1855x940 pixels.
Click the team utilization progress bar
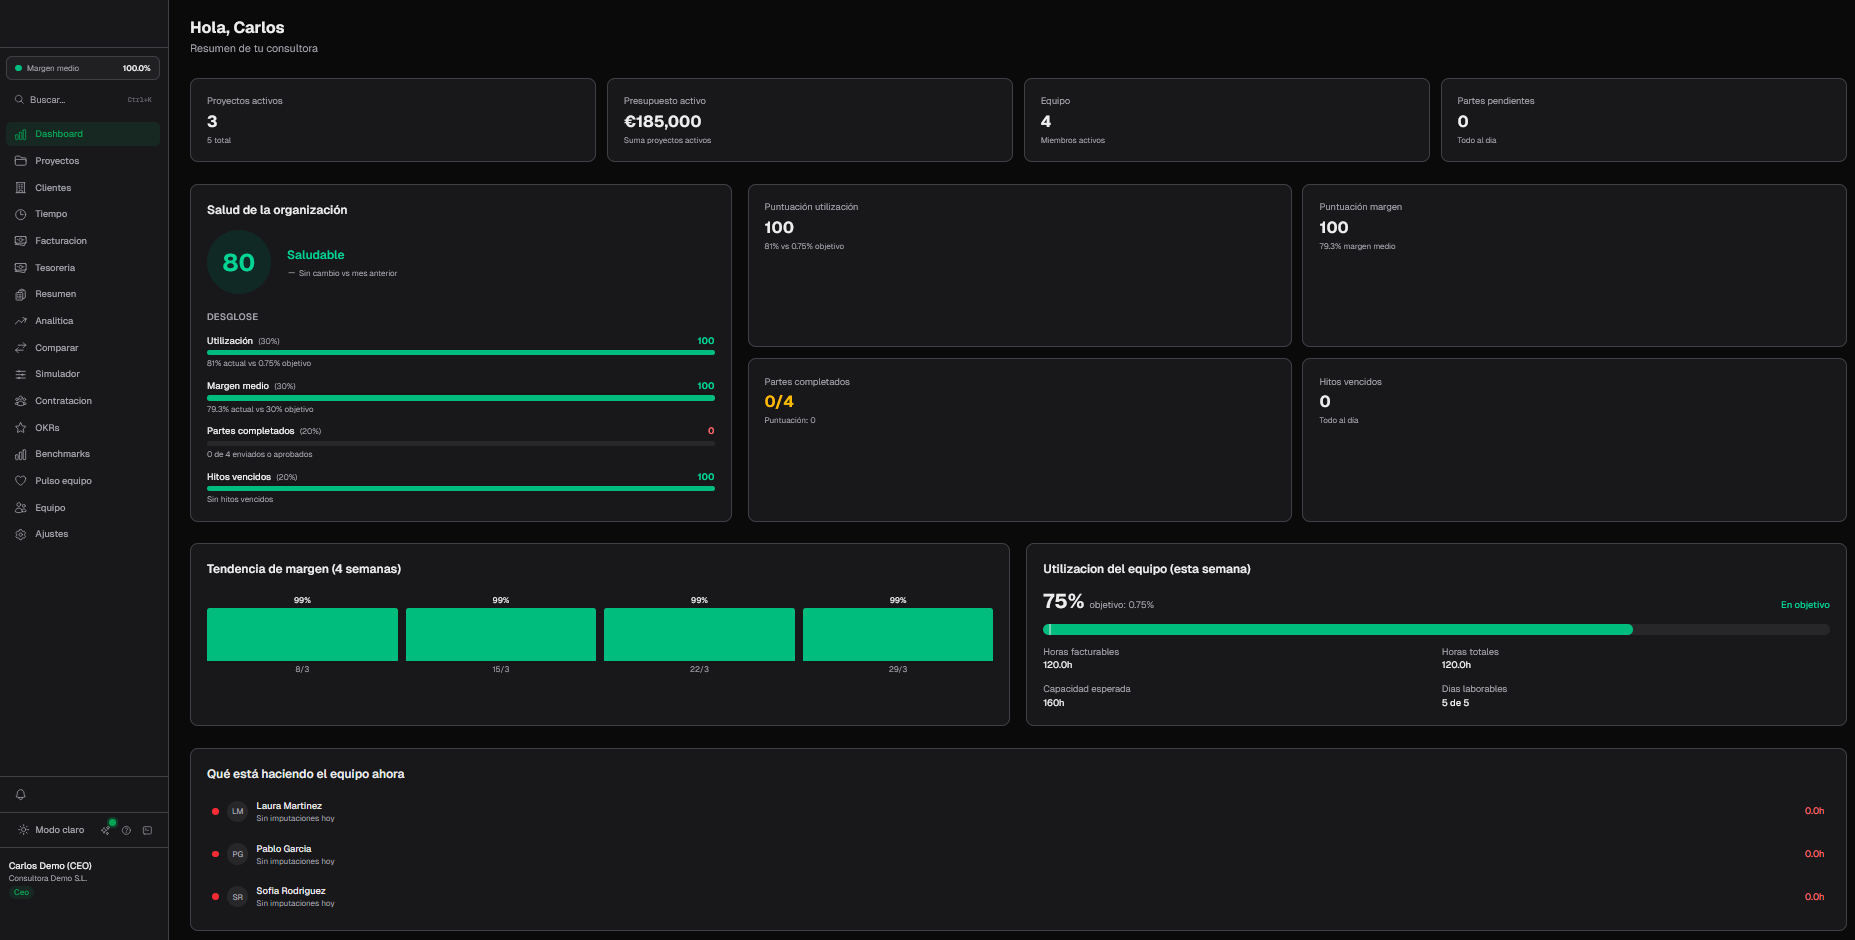tap(1435, 630)
